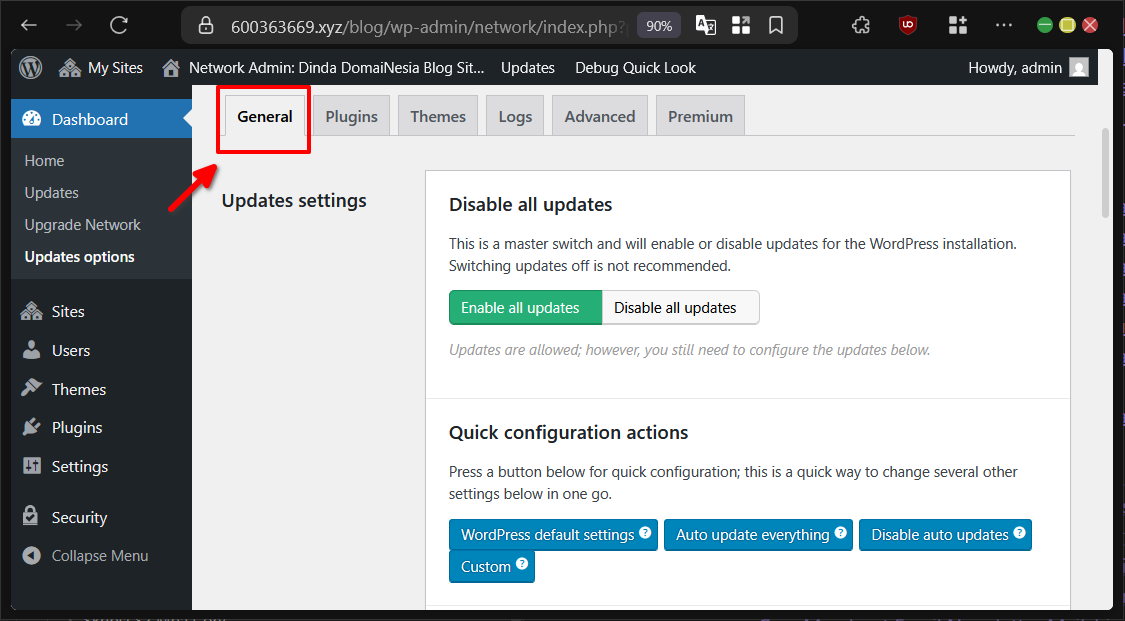The width and height of the screenshot is (1125, 621).
Task: Click the bookmark icon in the address bar
Action: coord(776,25)
